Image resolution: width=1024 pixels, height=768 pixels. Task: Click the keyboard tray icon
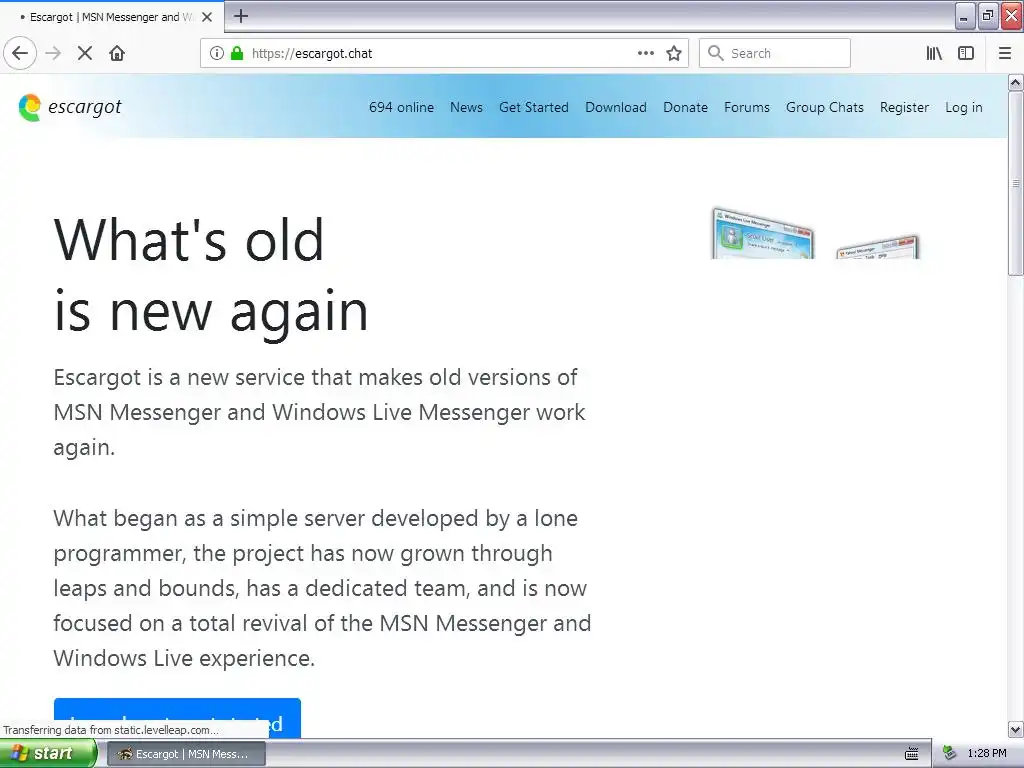(x=912, y=754)
